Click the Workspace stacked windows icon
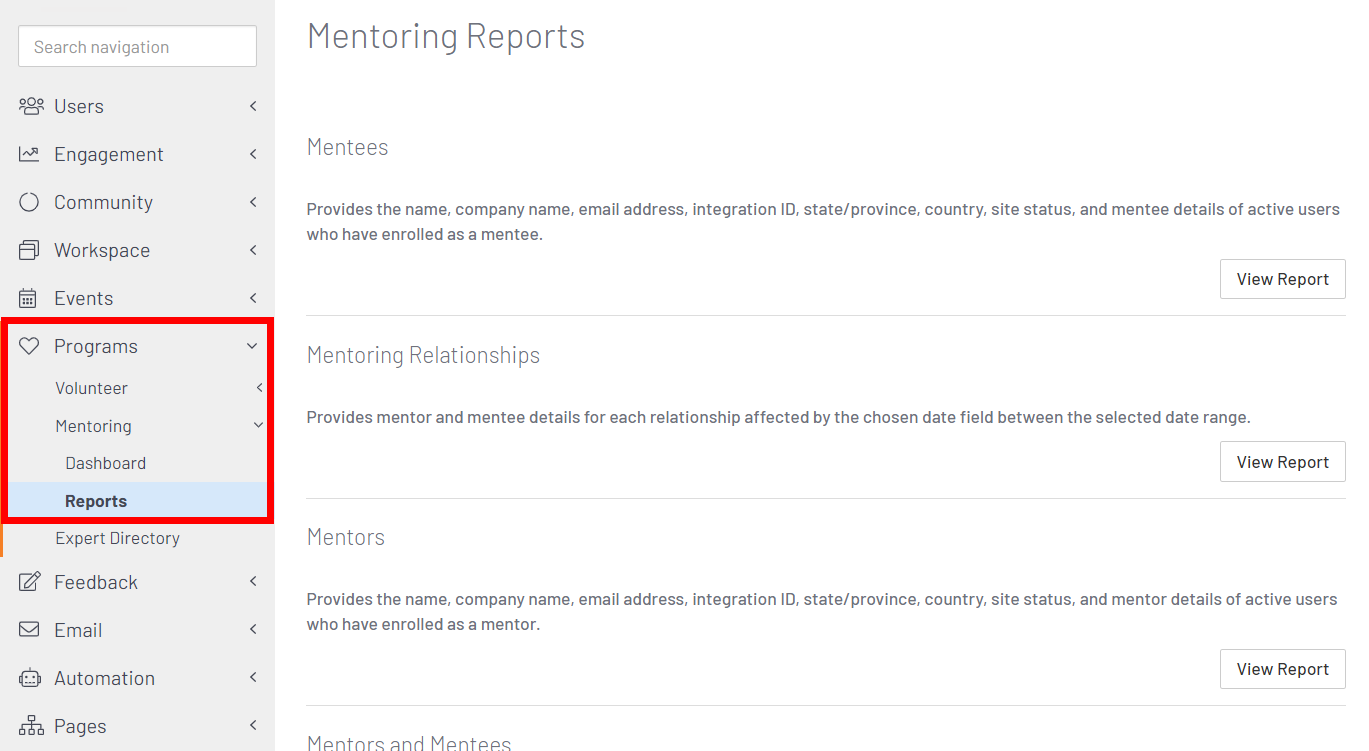1369x751 pixels. [x=29, y=250]
